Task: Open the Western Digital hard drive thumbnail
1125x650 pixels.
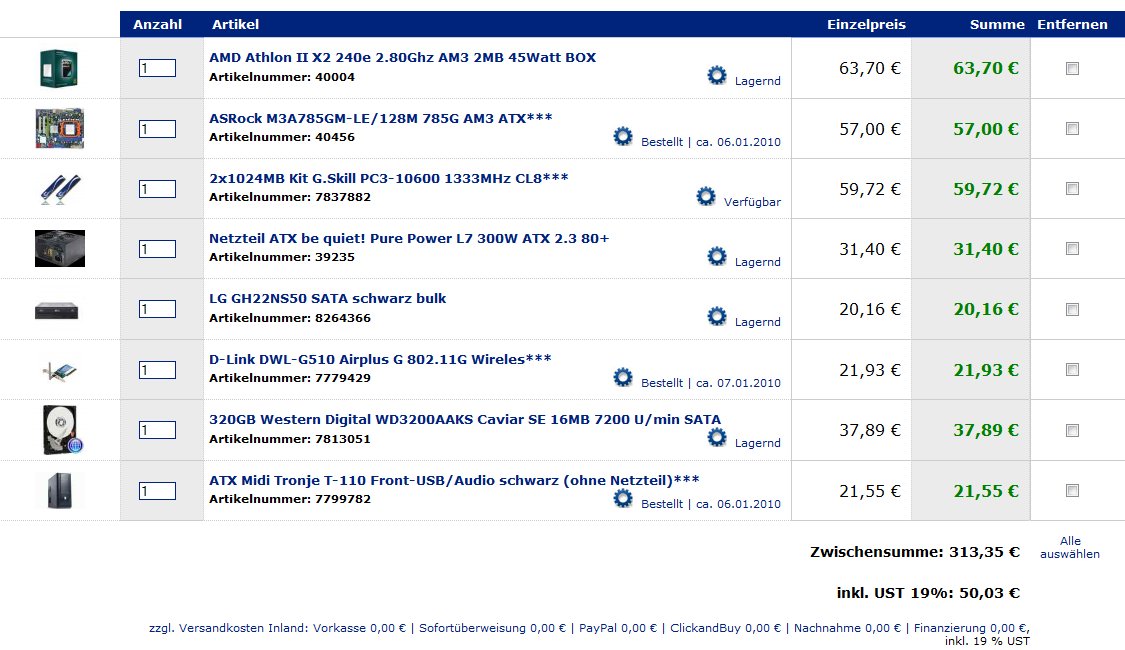Action: tap(62, 430)
